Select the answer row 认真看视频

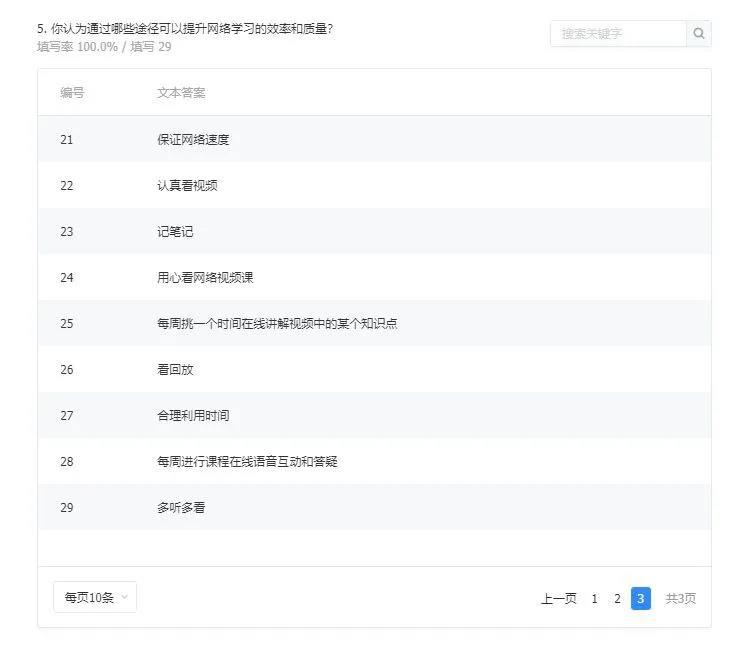(x=187, y=186)
